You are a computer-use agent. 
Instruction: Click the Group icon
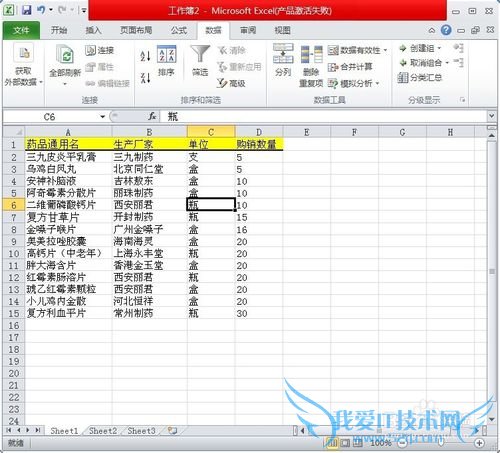pos(403,48)
